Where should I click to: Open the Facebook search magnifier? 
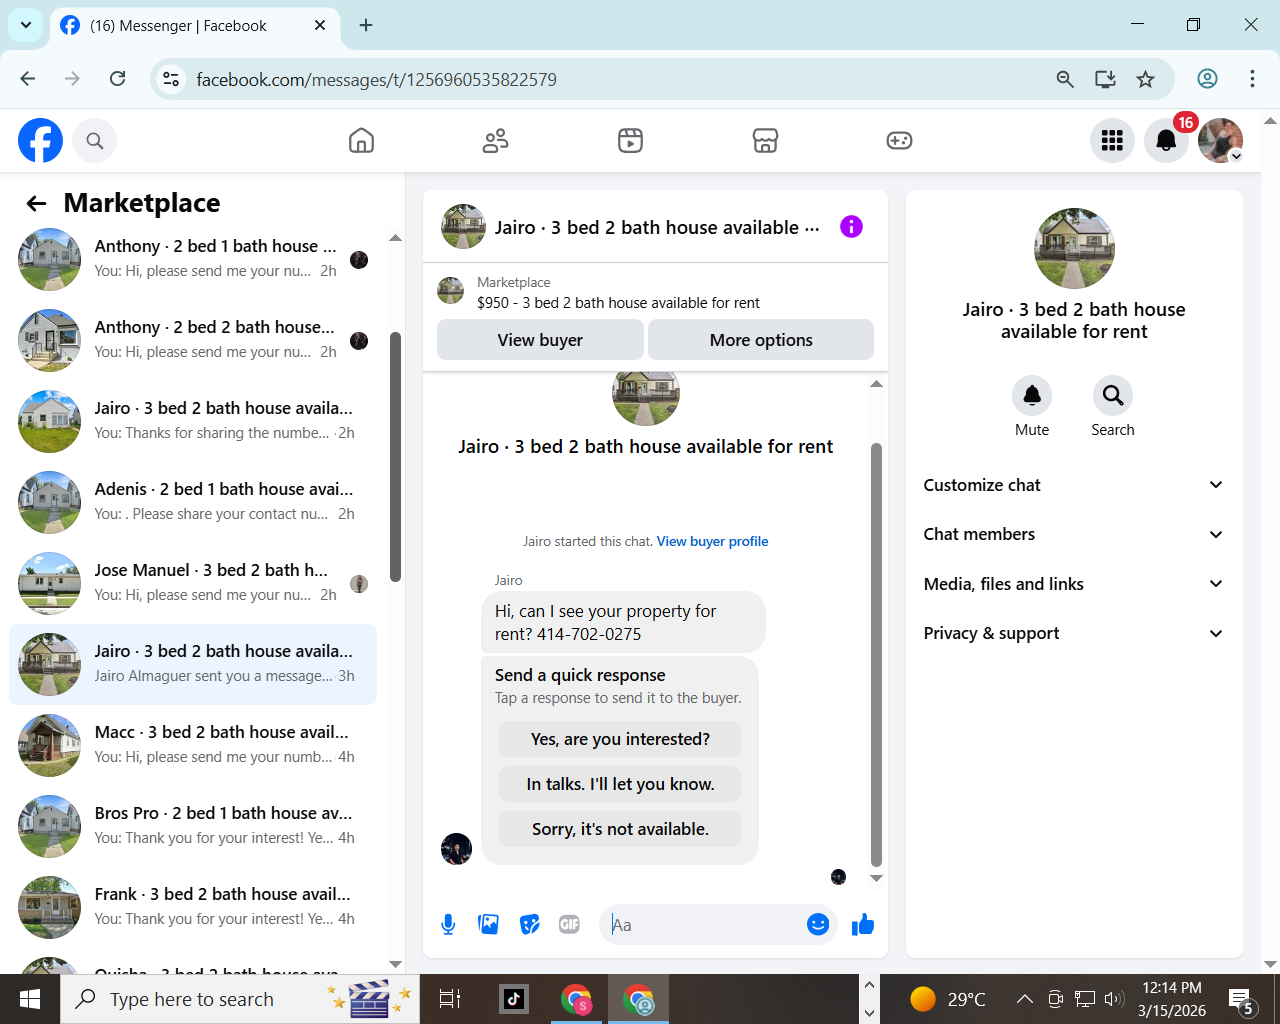click(95, 141)
